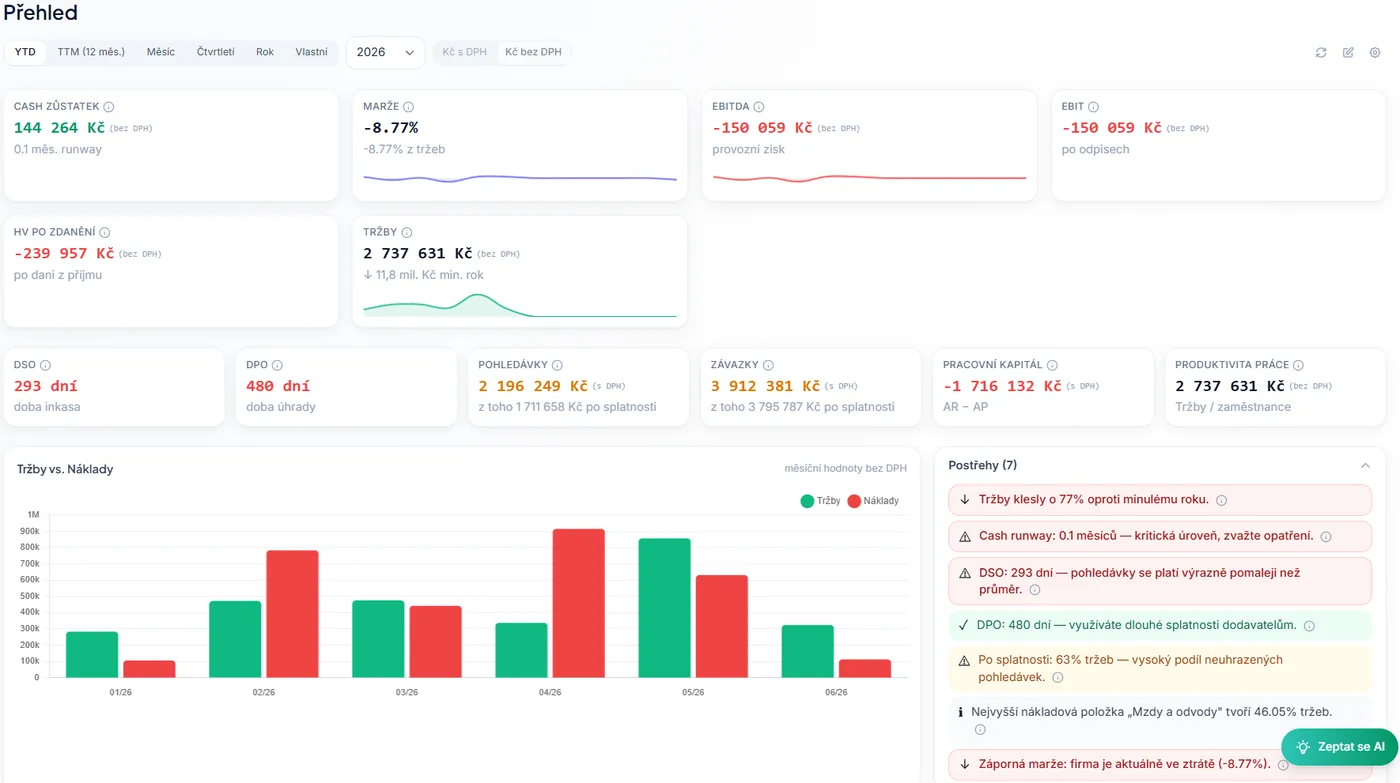The image size is (1400, 783).
Task: Switch to Měsíc period tab
Action: click(x=160, y=52)
